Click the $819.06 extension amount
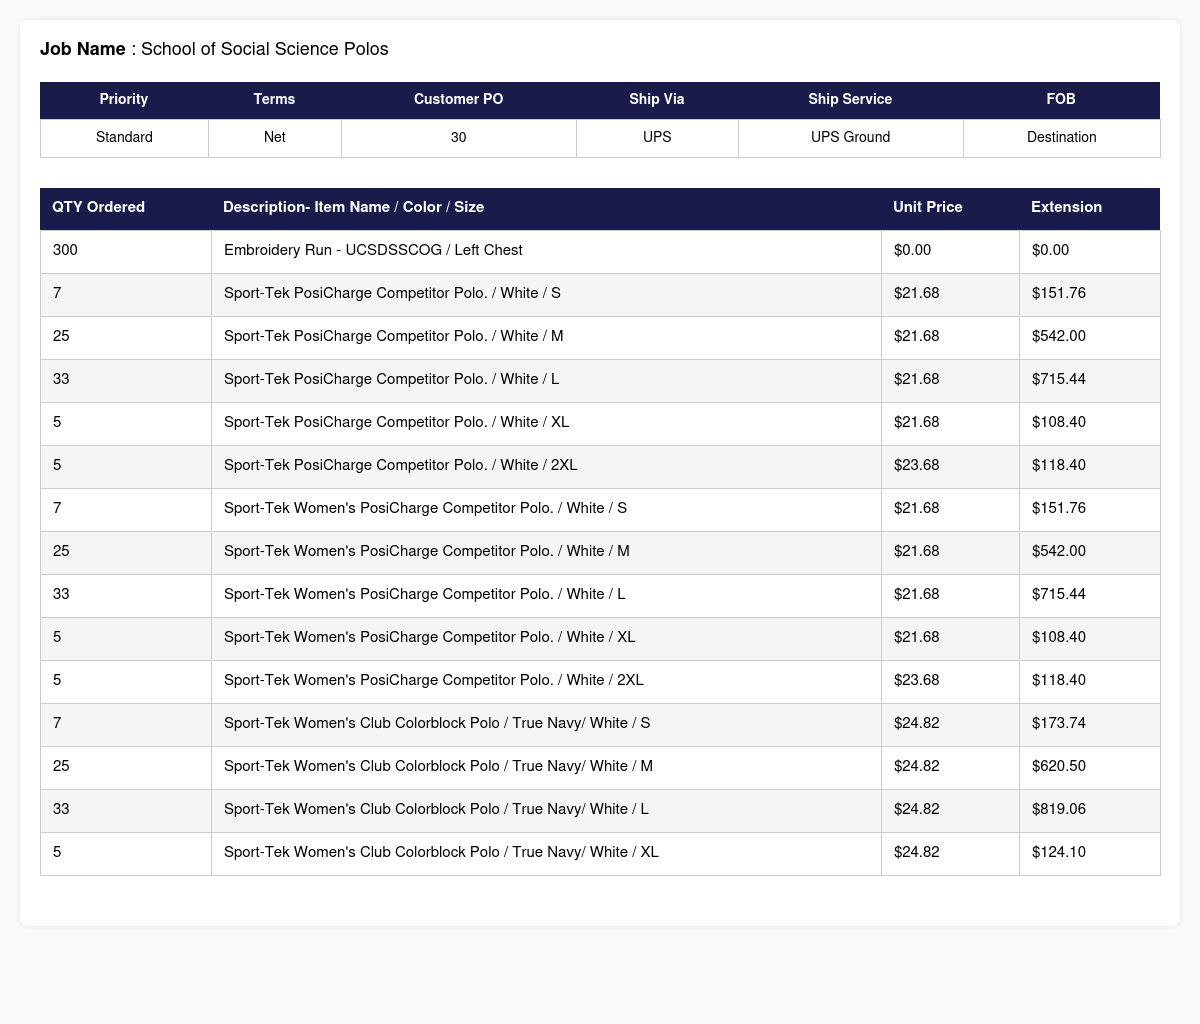 [1059, 809]
